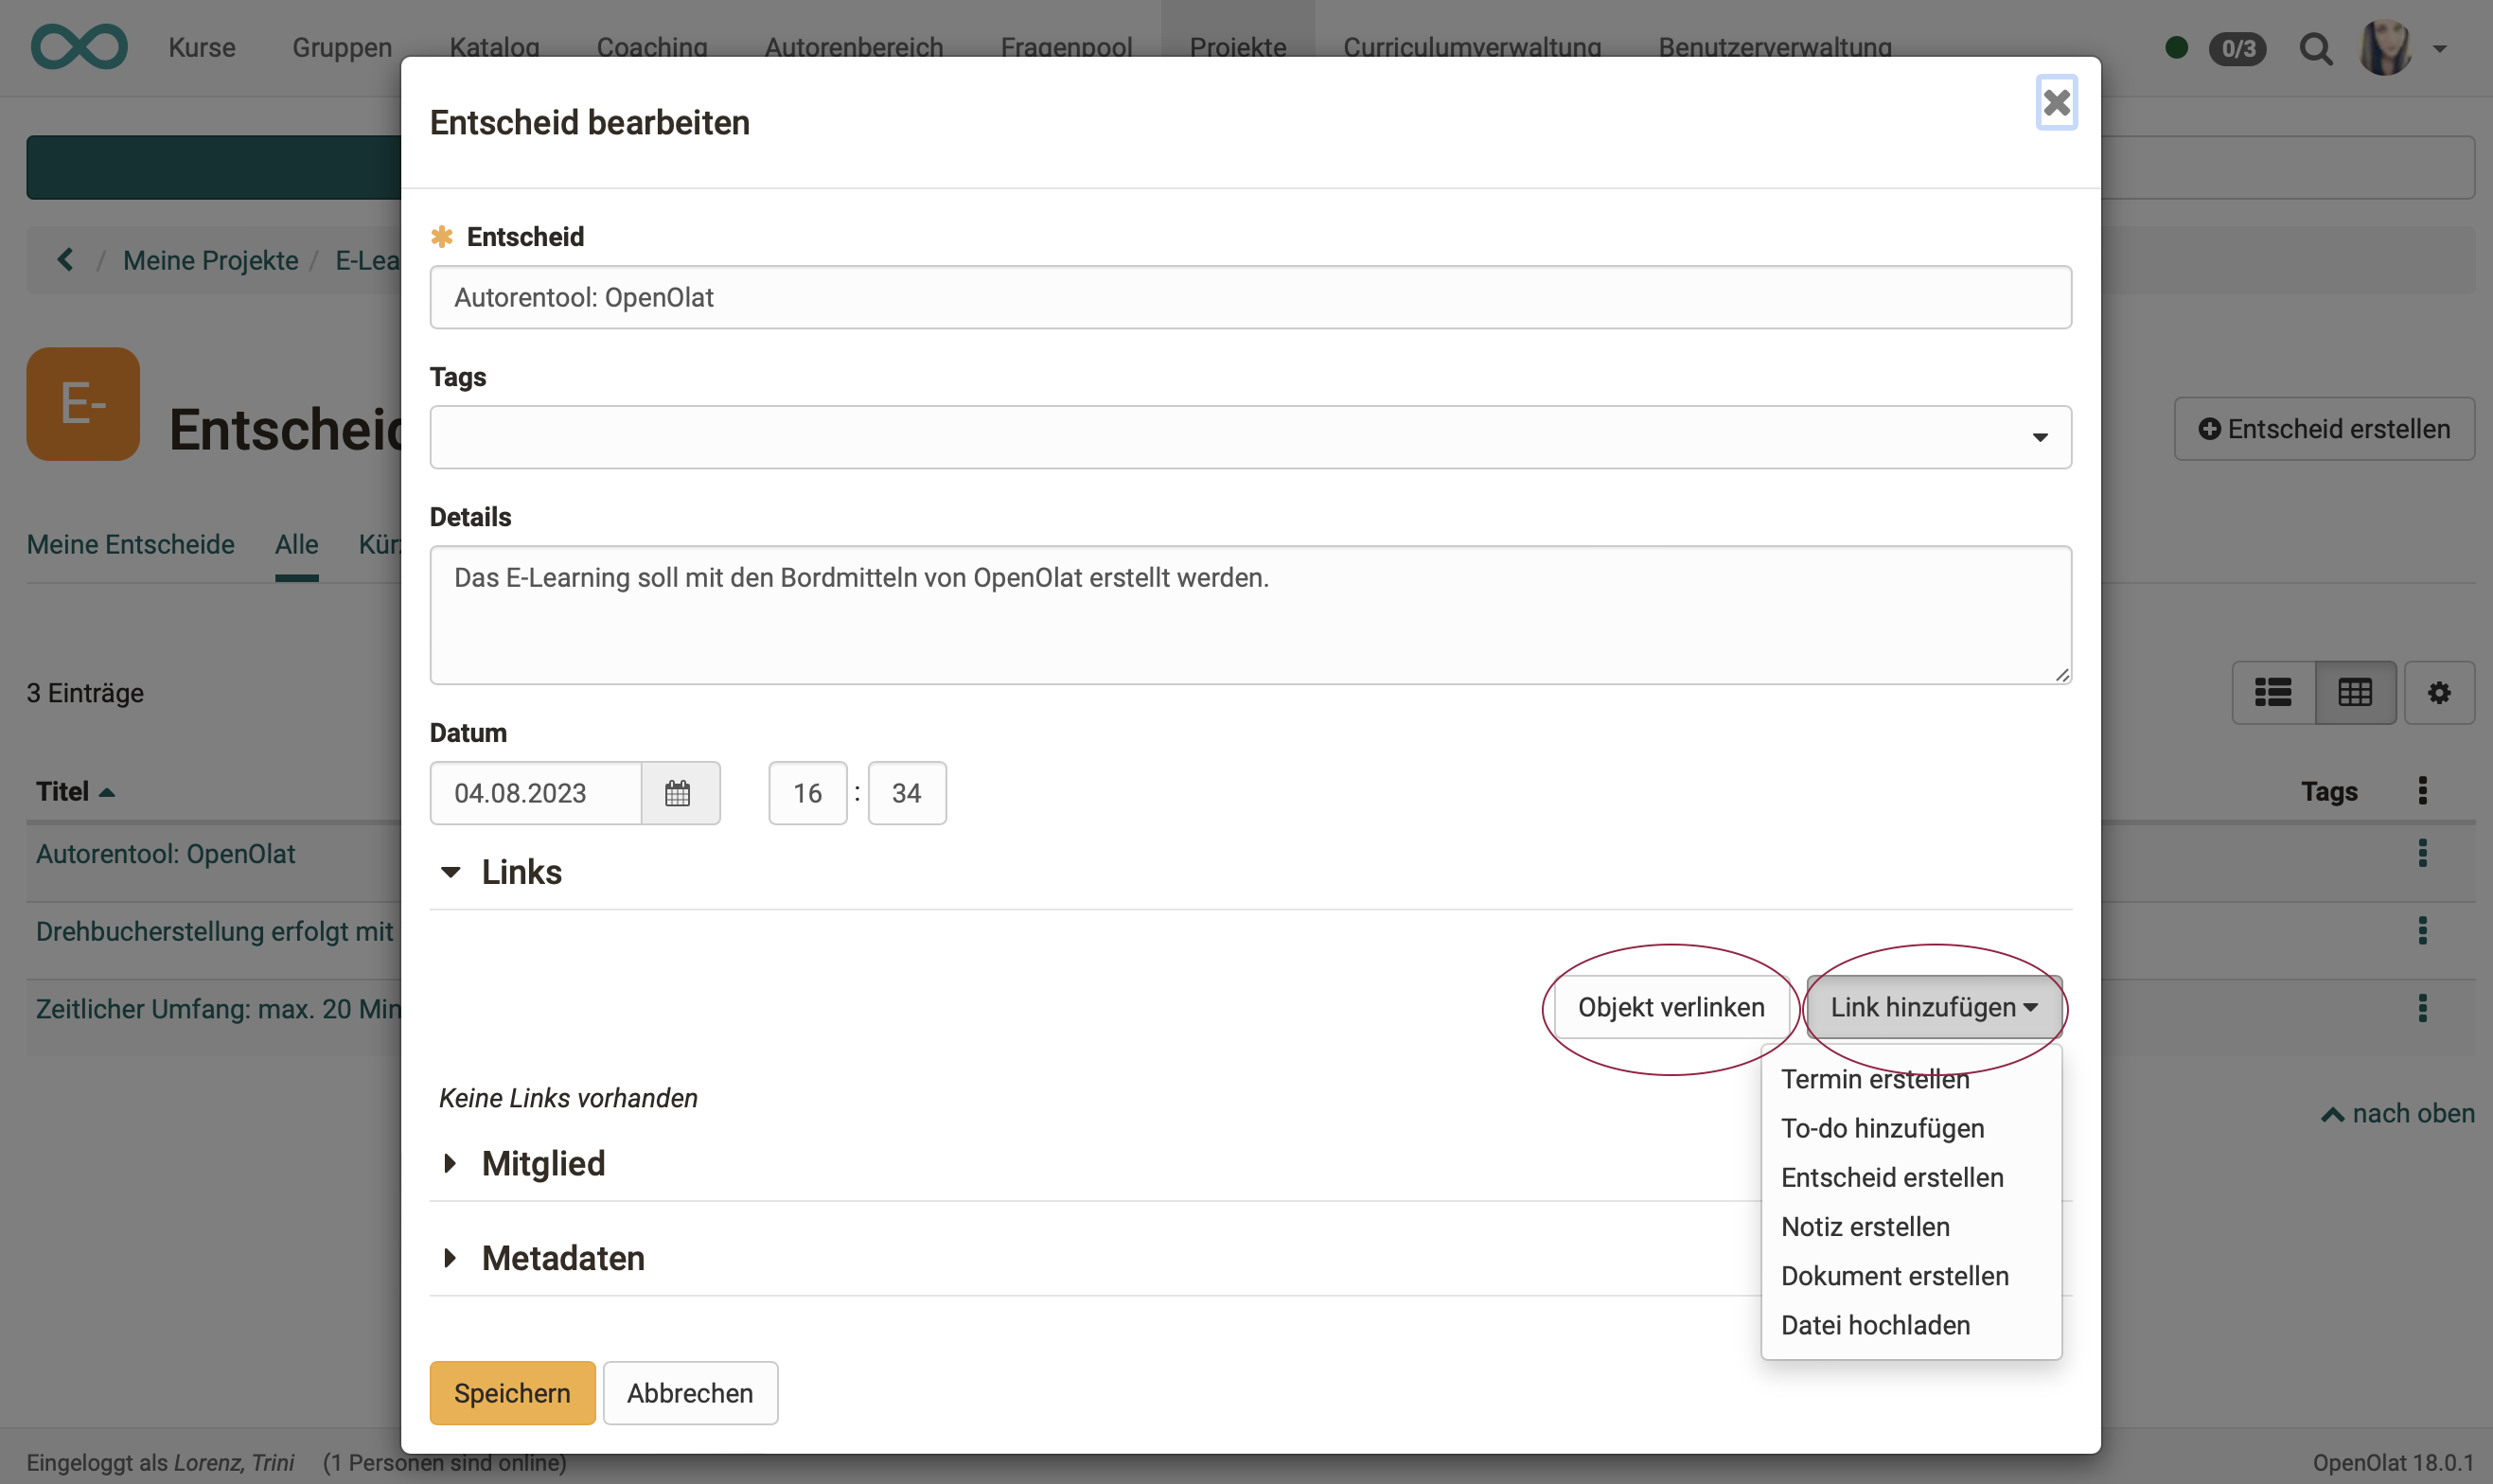Open table settings gear icon

coord(2439,692)
